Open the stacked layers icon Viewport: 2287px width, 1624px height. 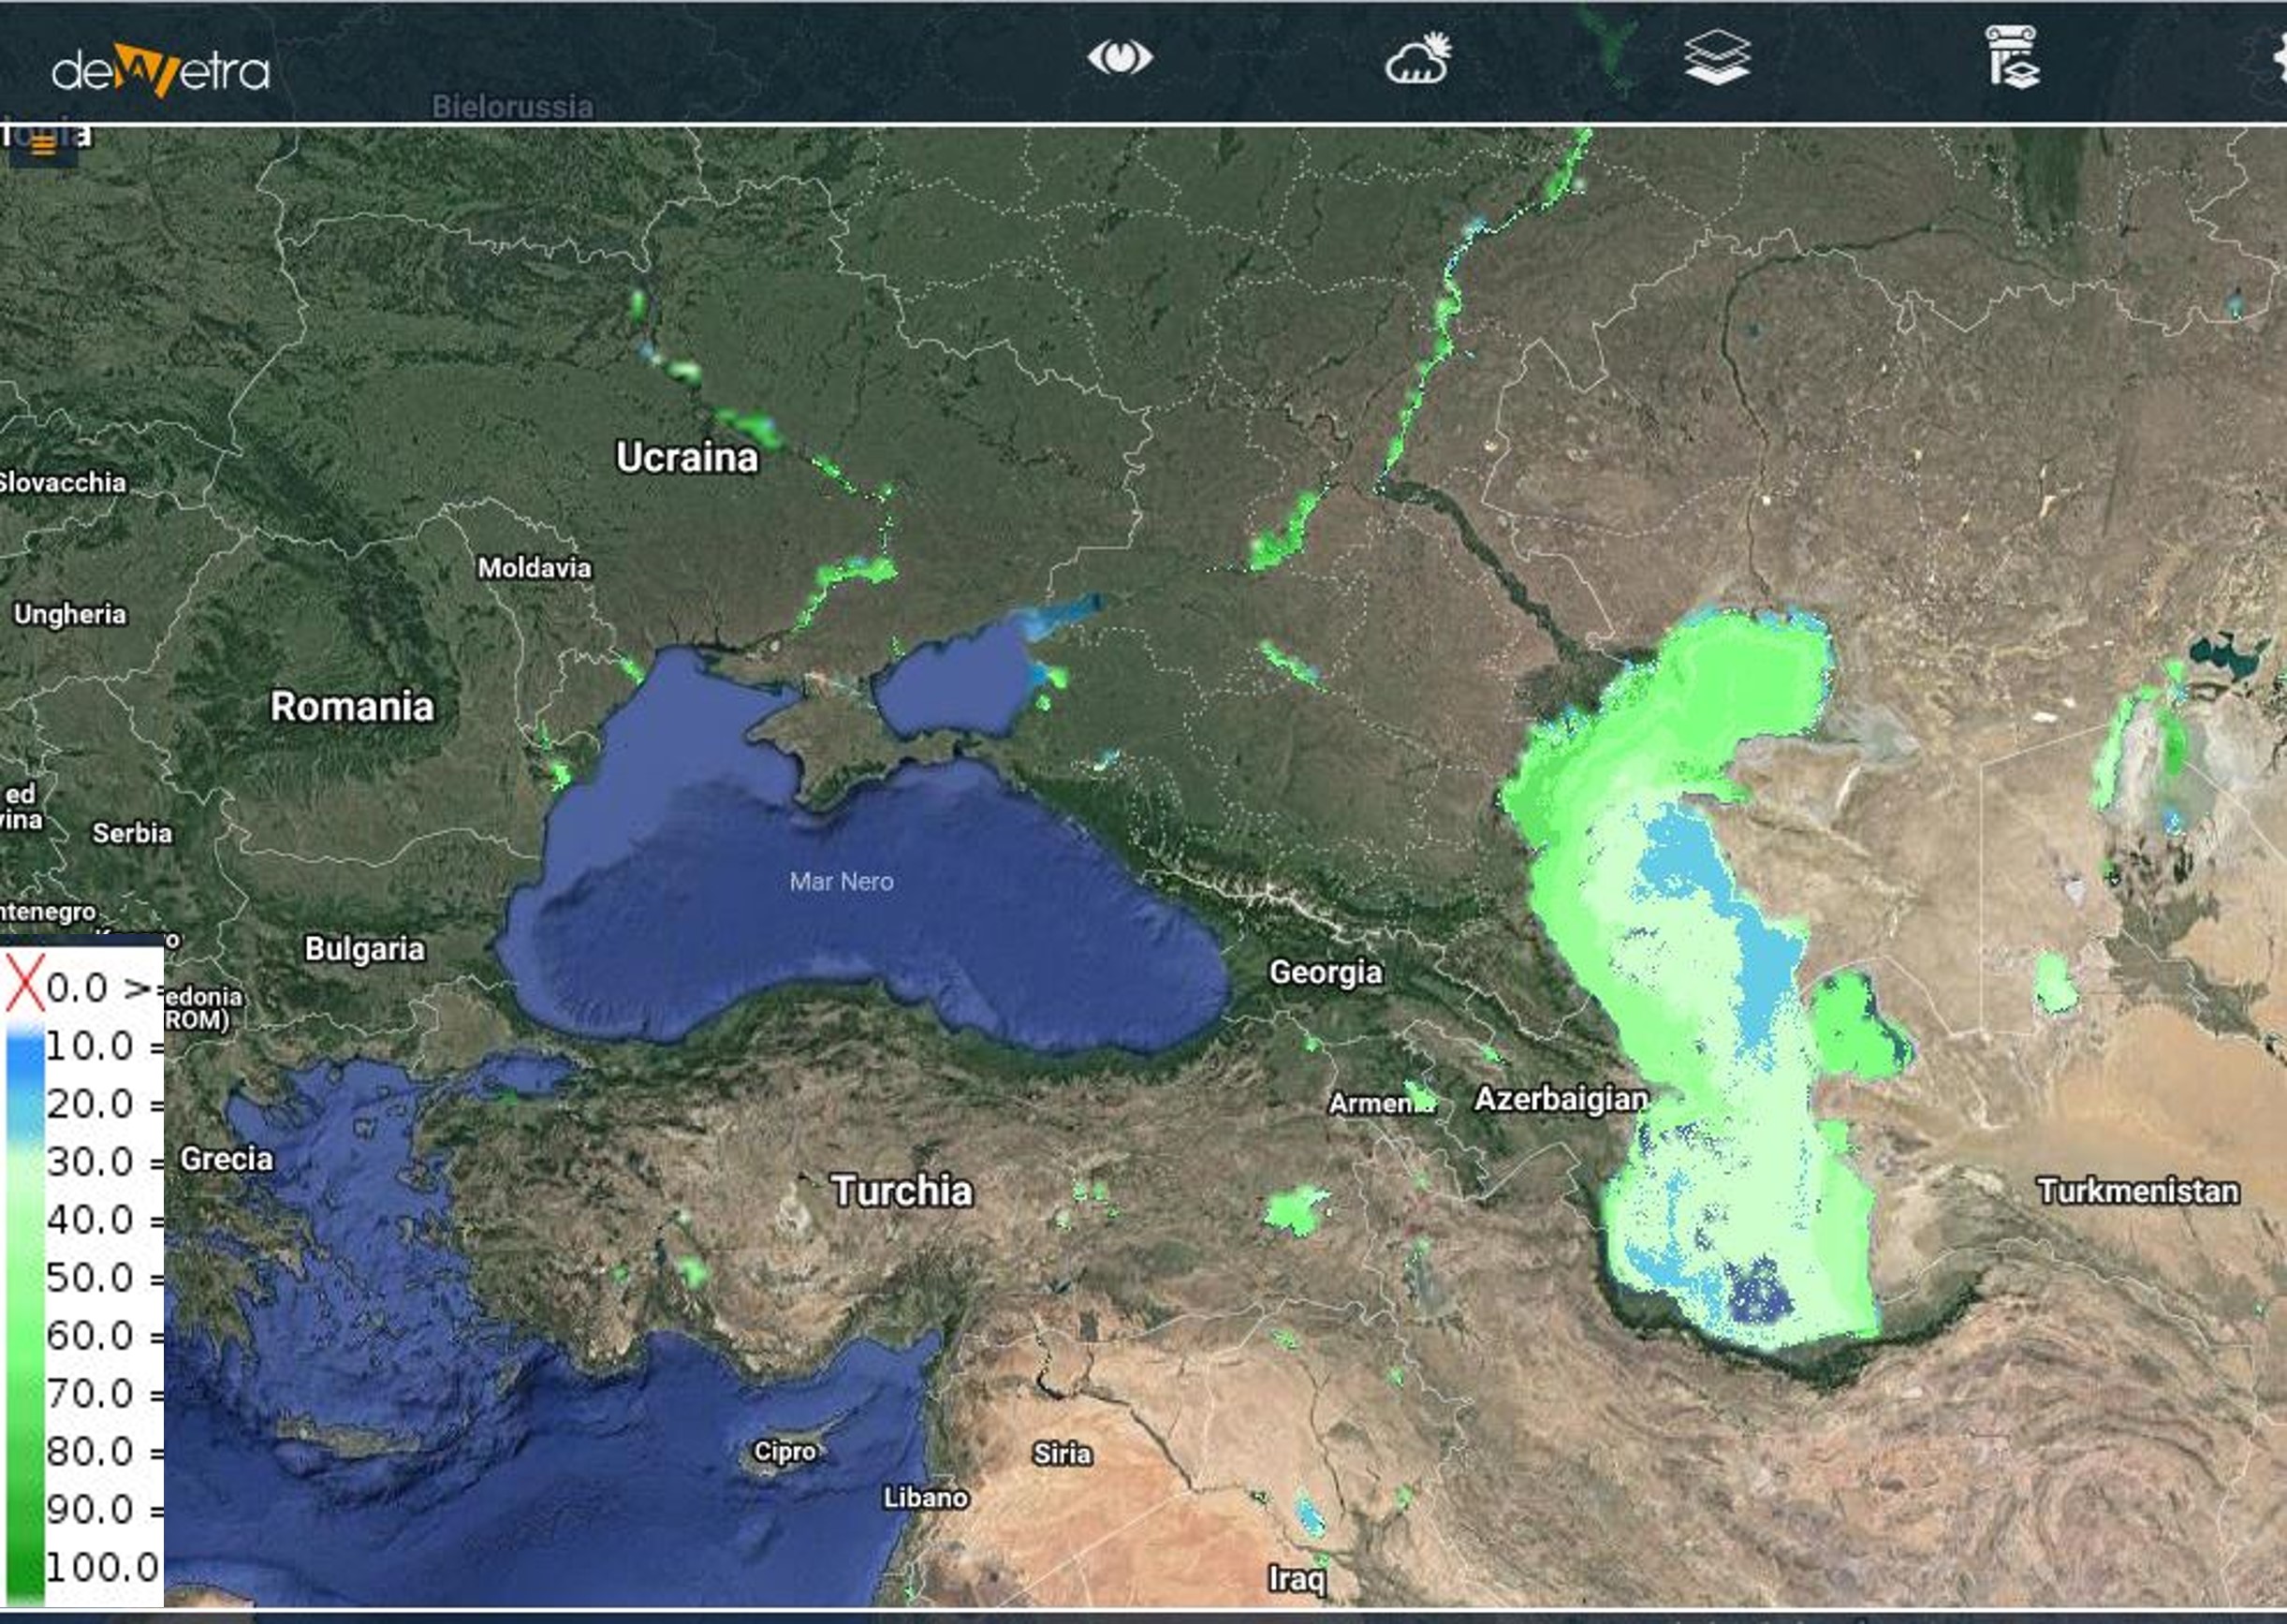(1716, 58)
